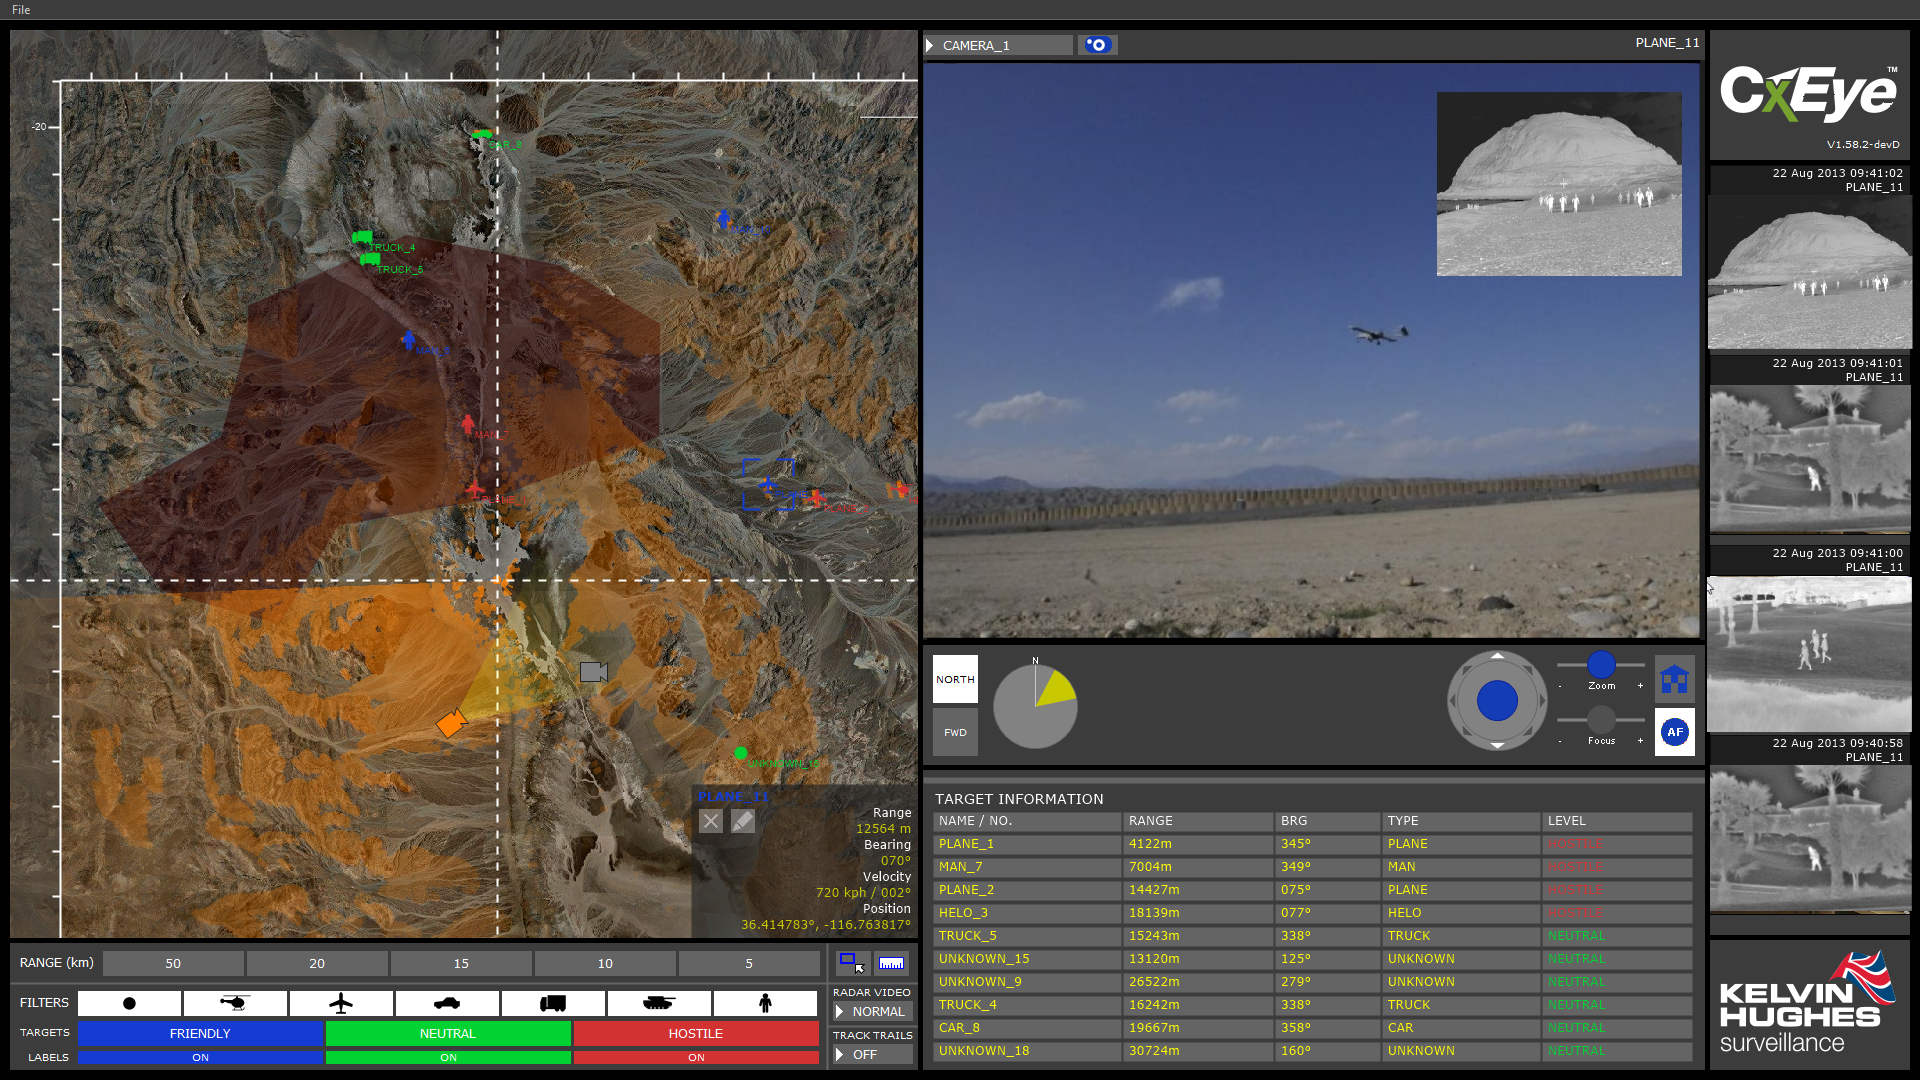Toggle NEUTRAL targets off
The image size is (1920, 1080).
pyautogui.click(x=448, y=1033)
